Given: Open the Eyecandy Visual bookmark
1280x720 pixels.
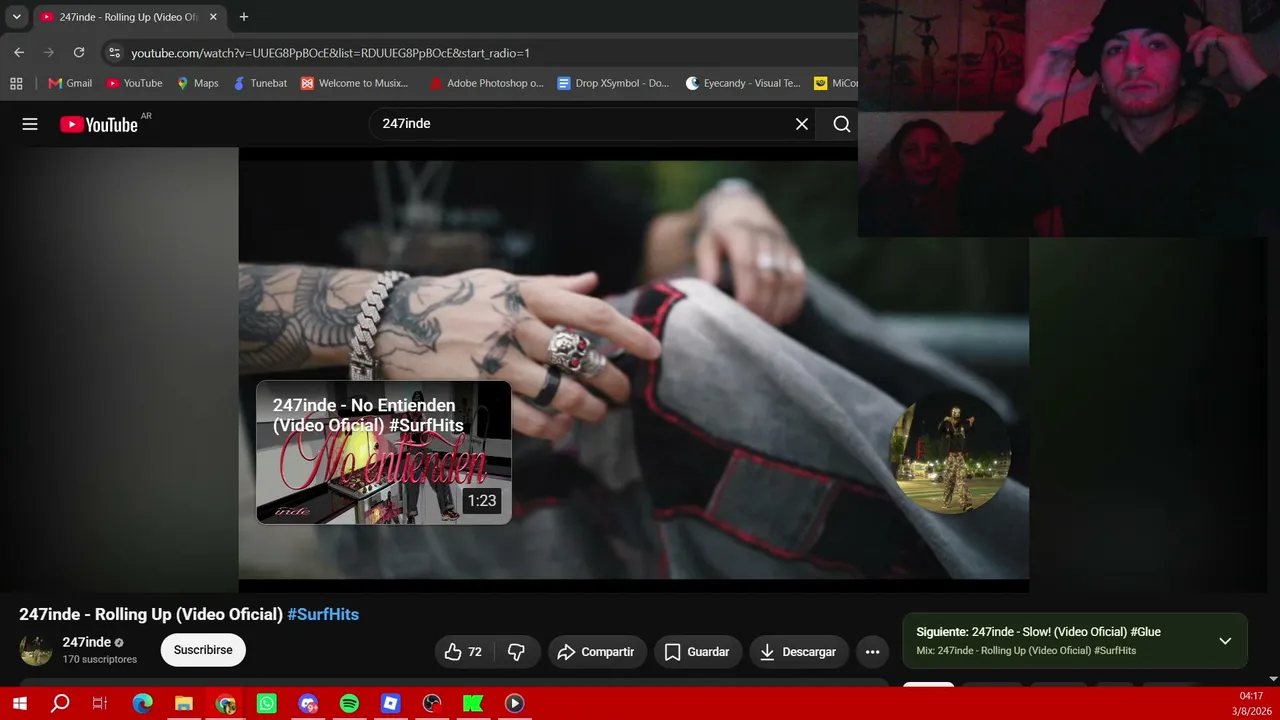Looking at the screenshot, I should pos(743,83).
